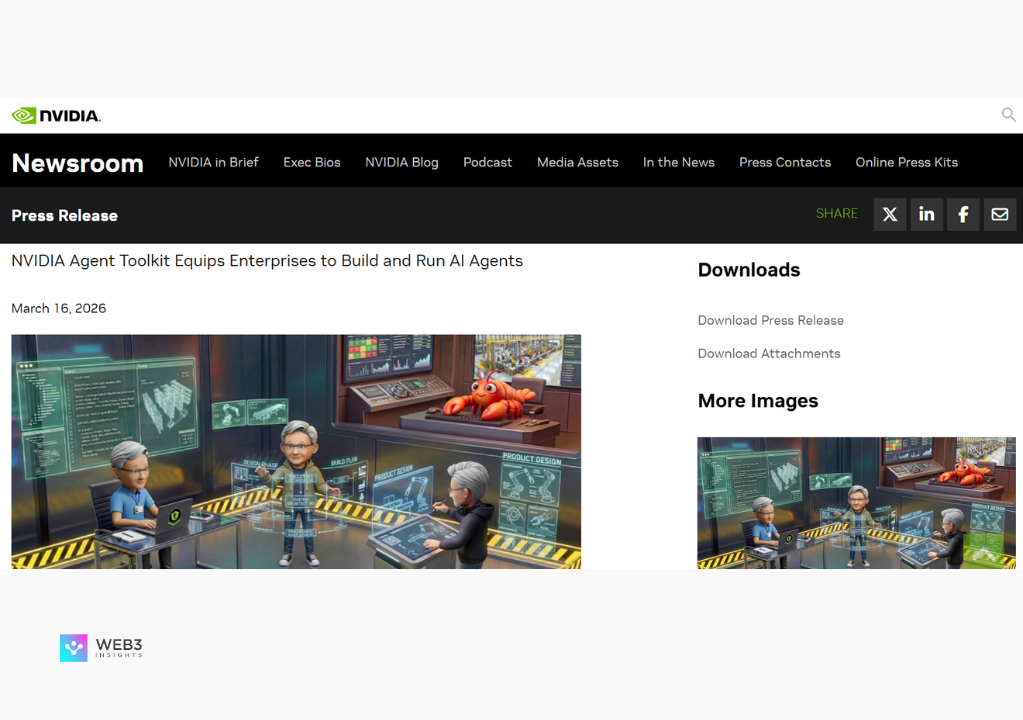Image resolution: width=1023 pixels, height=720 pixels.
Task: Click Download Press Release link
Action: coord(770,320)
